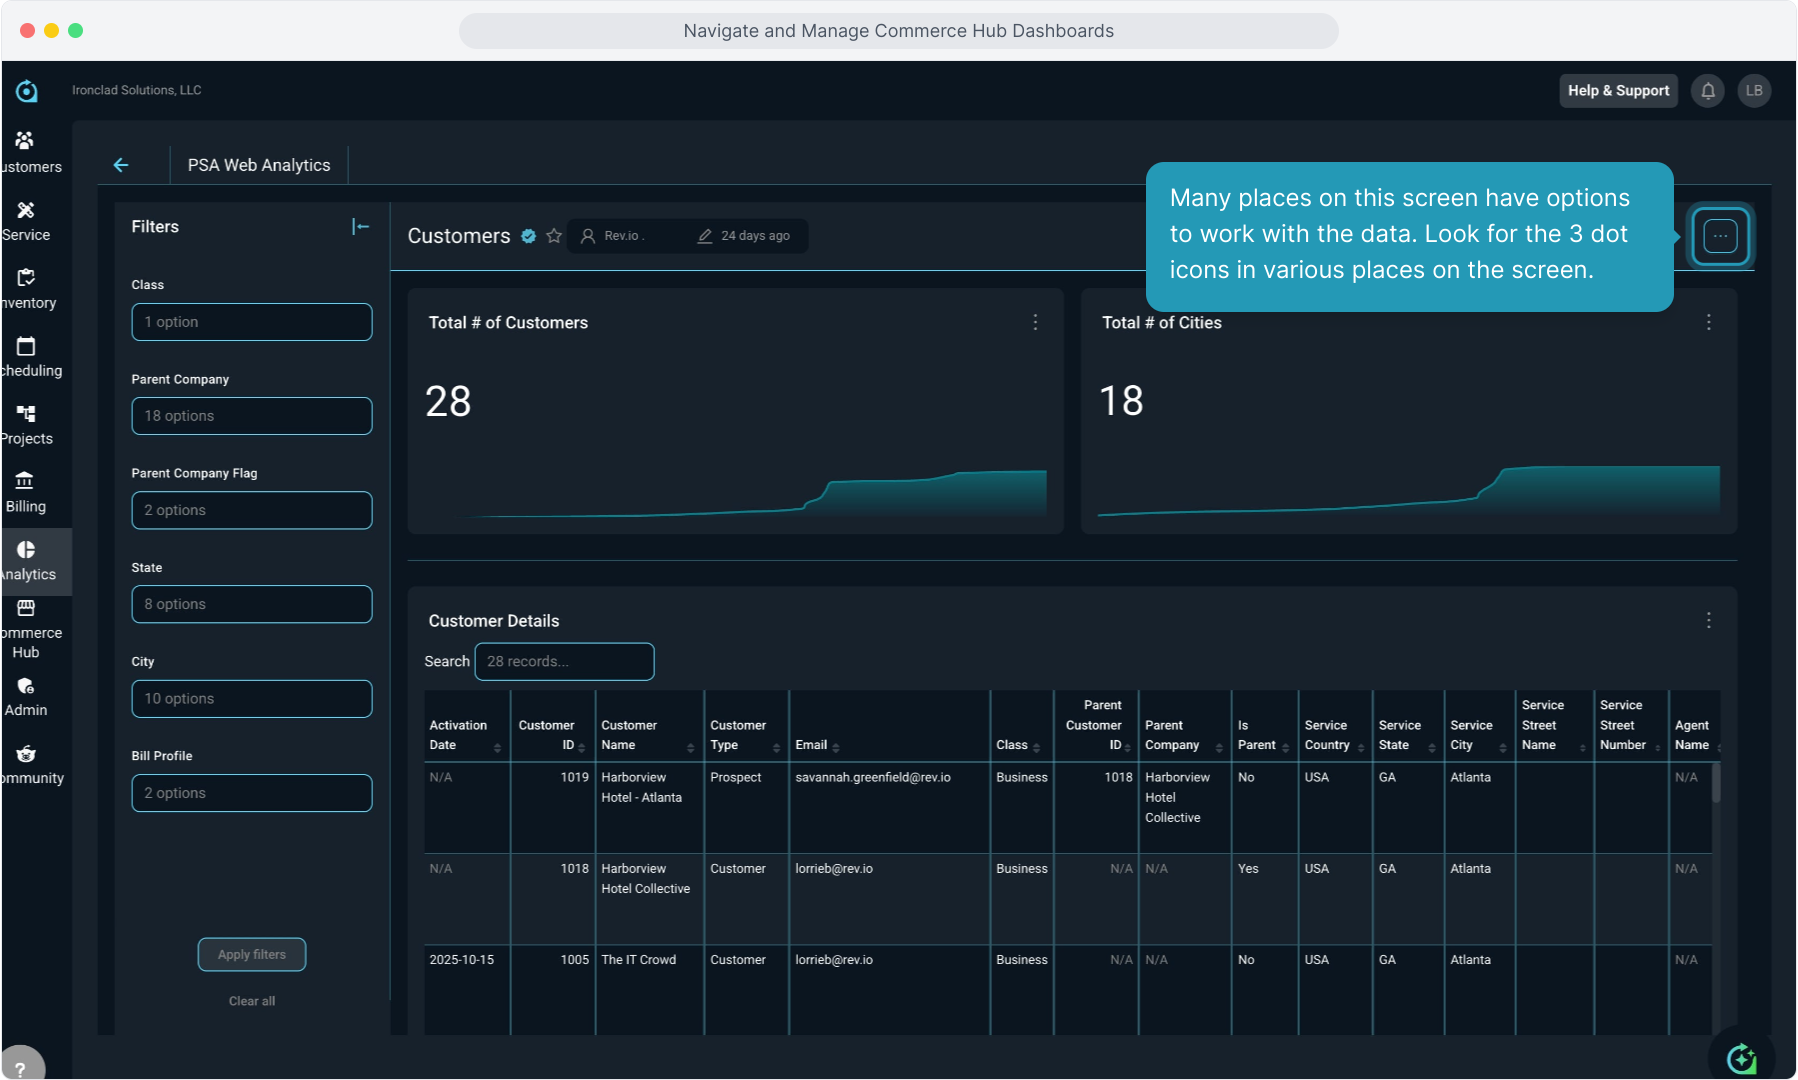The width and height of the screenshot is (1798, 1080).
Task: Collapse the Filters panel
Action: 360,227
